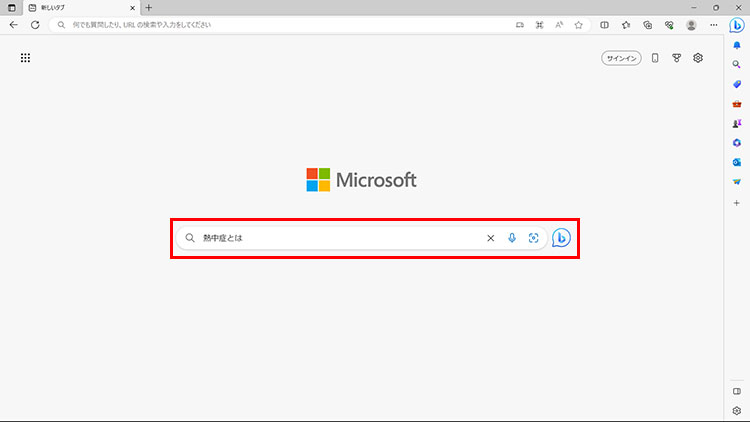Viewport: 750px width, 422px height.
Task: Open the Collections toolbar icon
Action: 648,25
